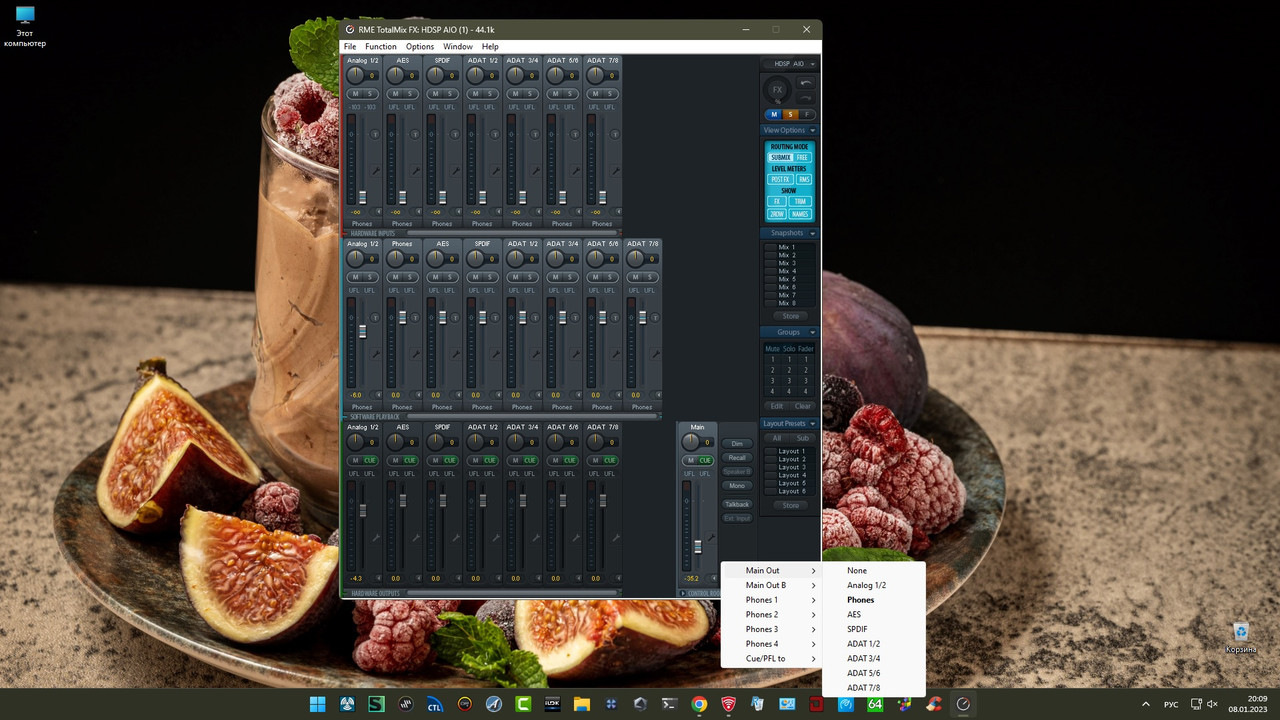Click the volume icon in system tray
This screenshot has width=1280, height=720.
1213,704
